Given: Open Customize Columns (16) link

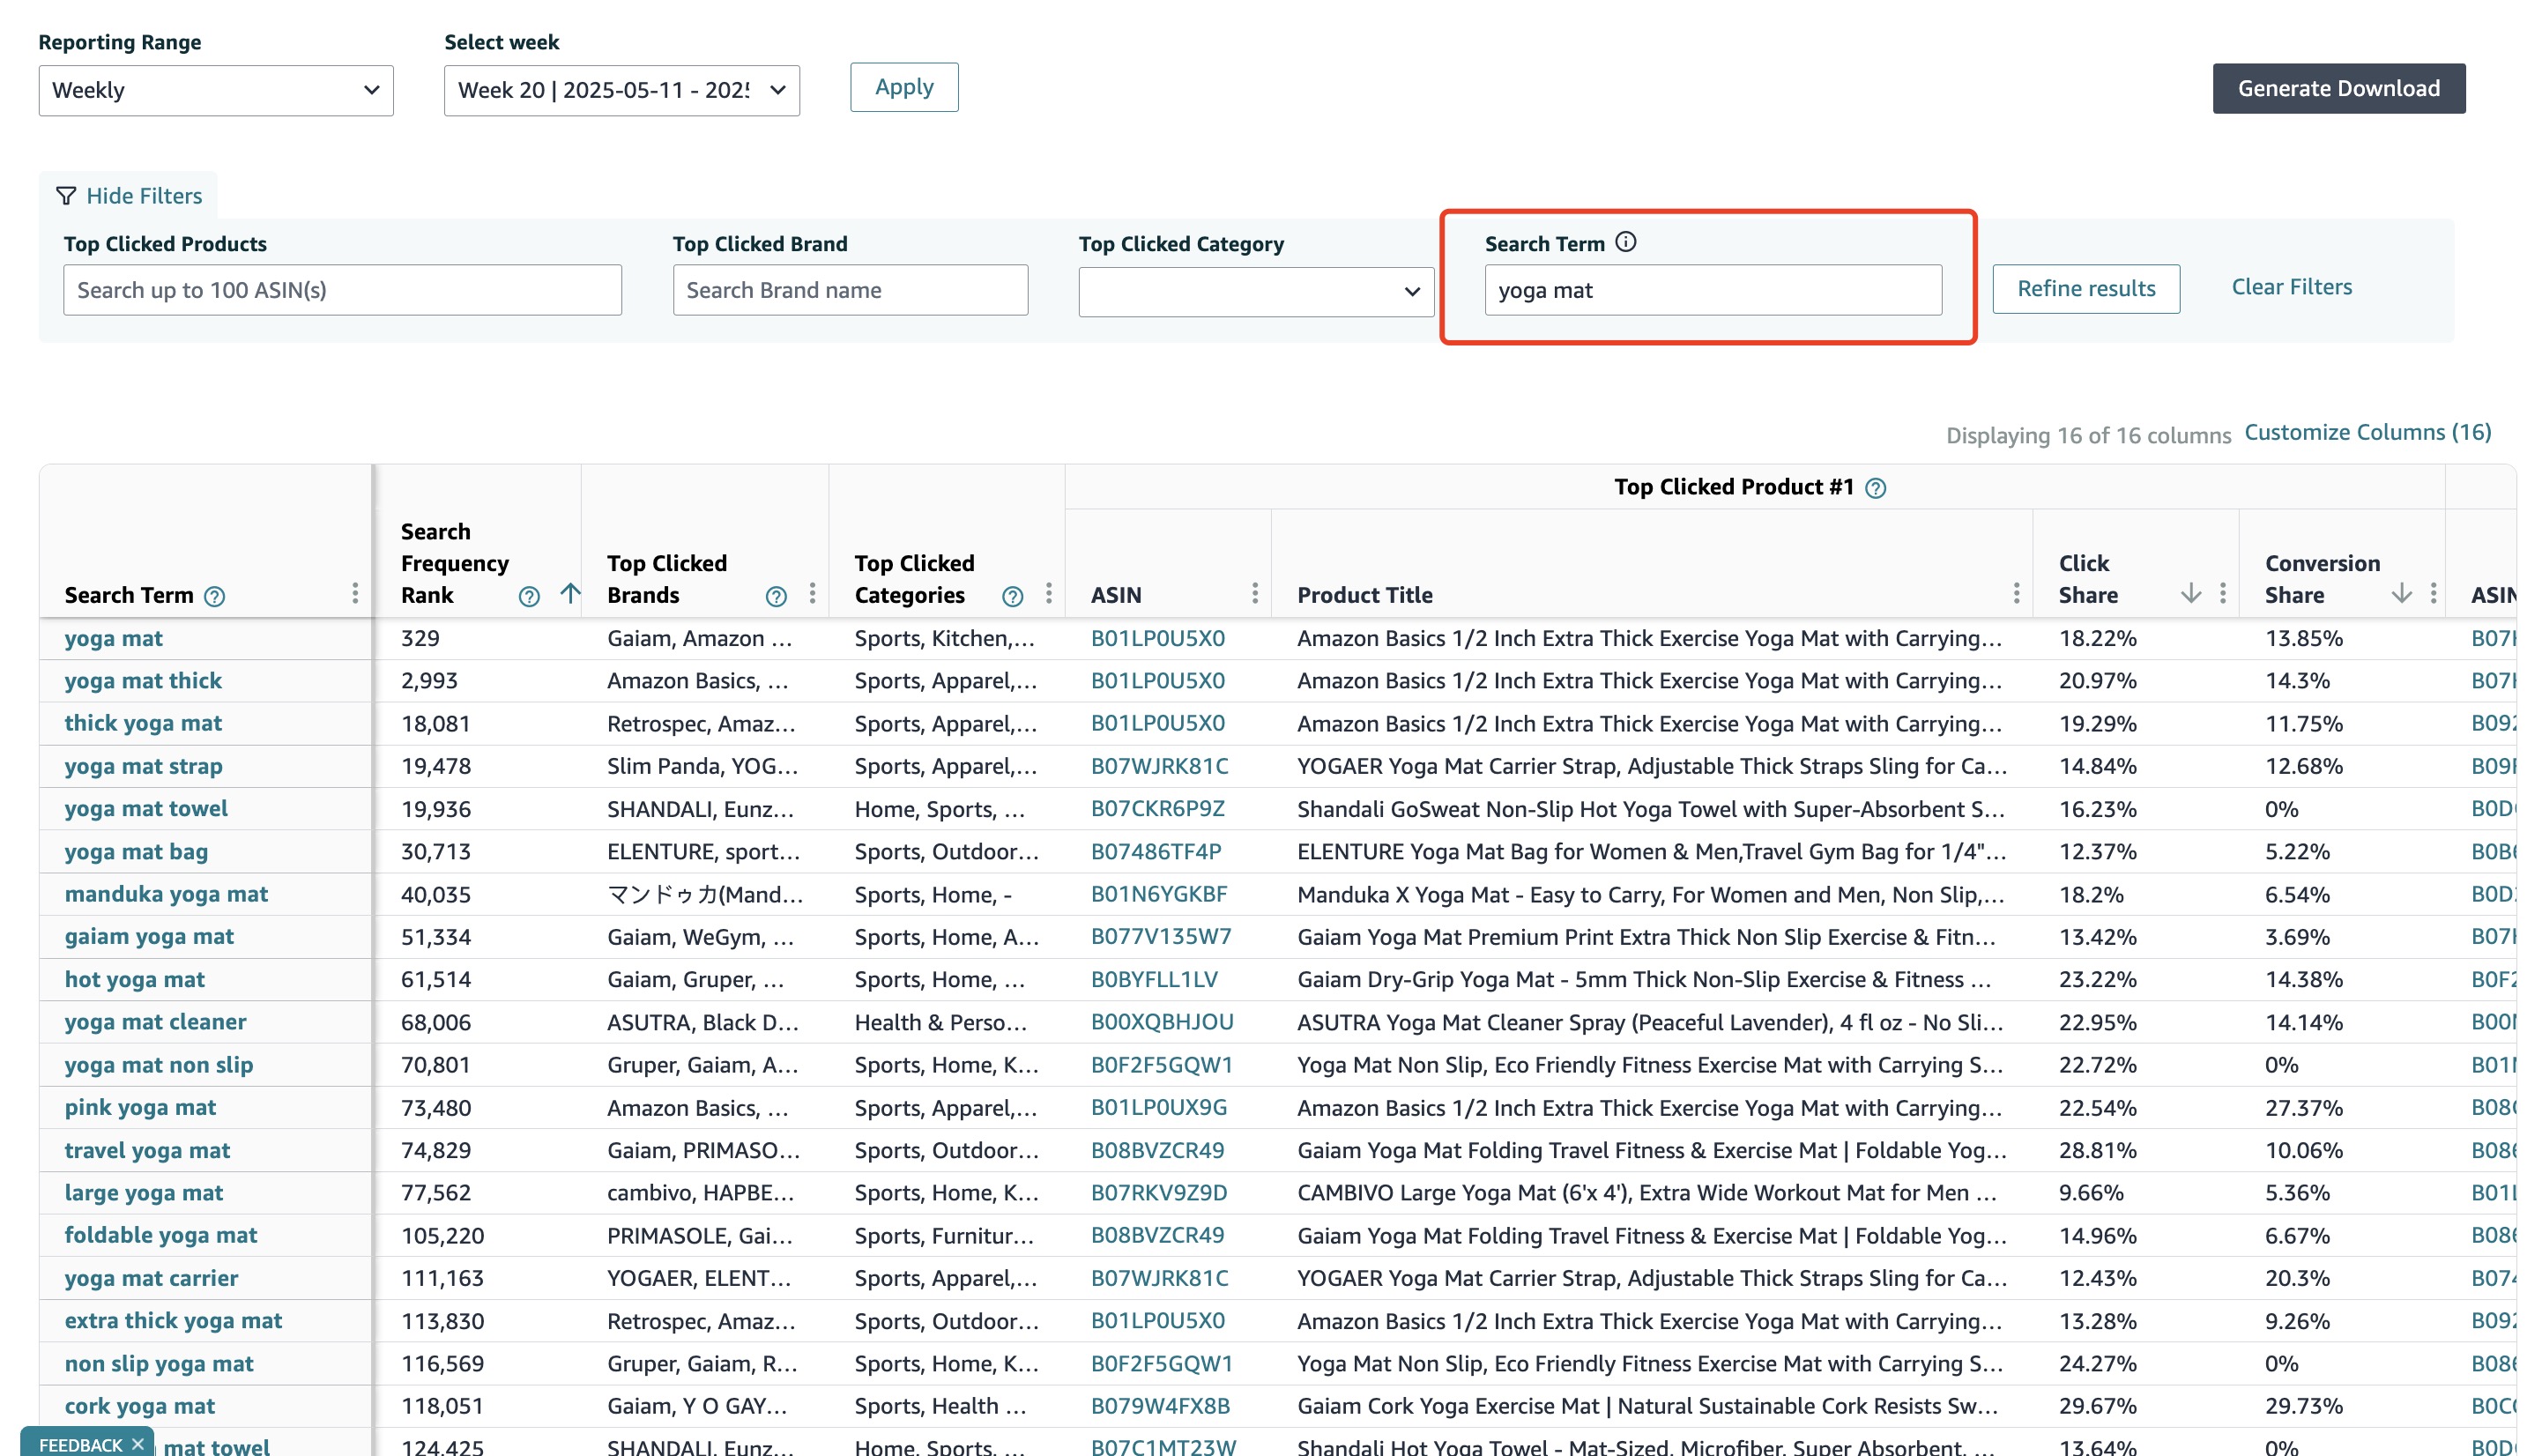Looking at the screenshot, I should click(x=2367, y=432).
